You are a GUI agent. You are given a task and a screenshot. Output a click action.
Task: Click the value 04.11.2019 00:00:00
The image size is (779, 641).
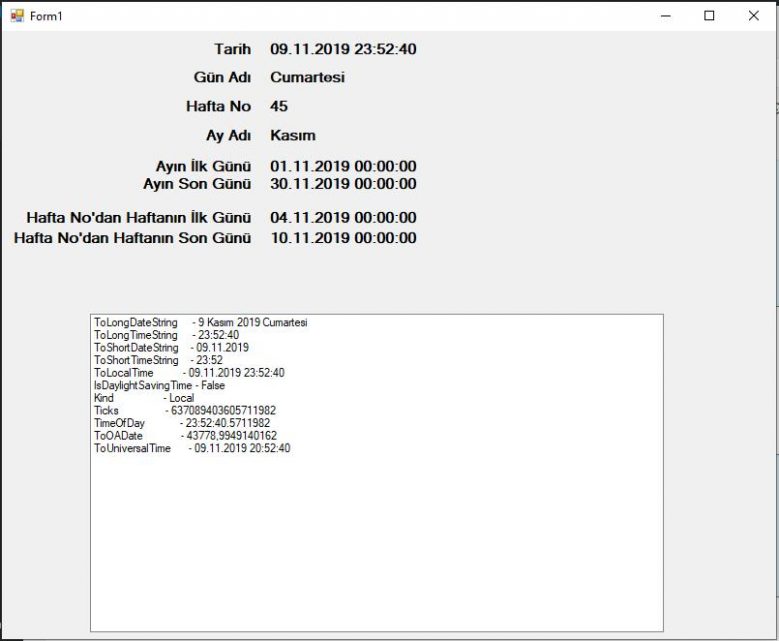click(x=343, y=218)
